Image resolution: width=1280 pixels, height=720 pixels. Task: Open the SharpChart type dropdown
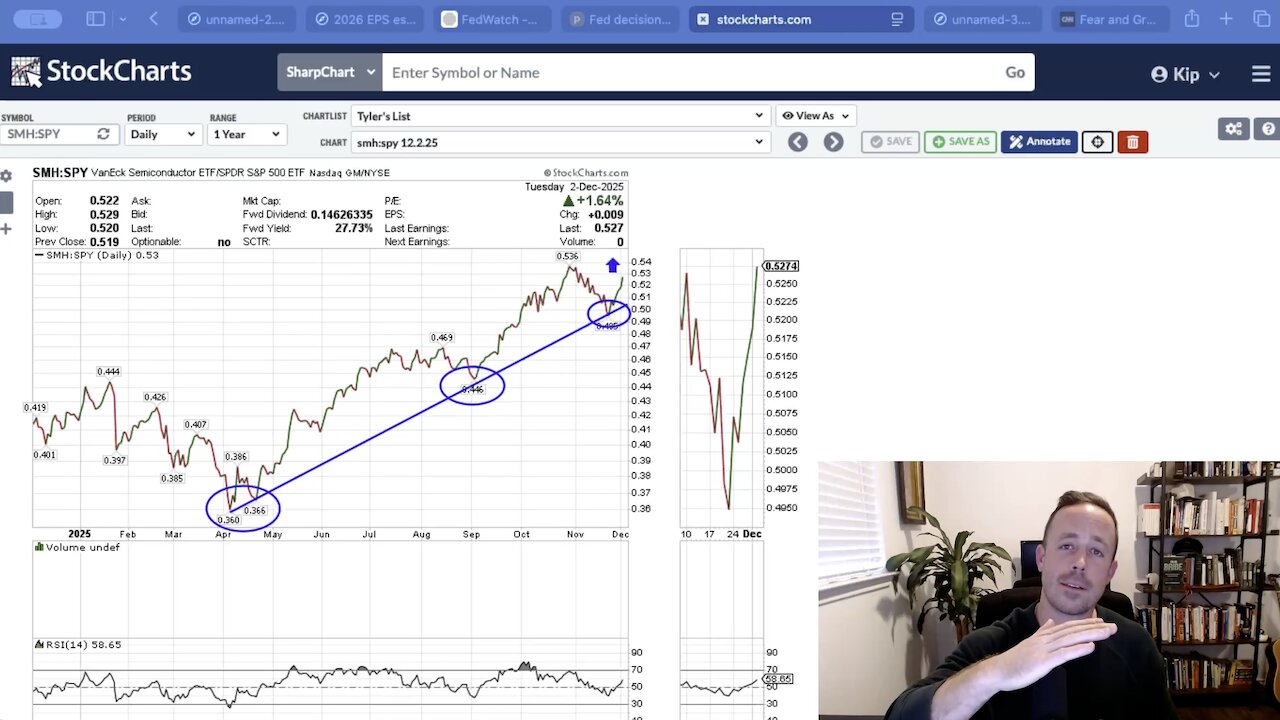329,72
